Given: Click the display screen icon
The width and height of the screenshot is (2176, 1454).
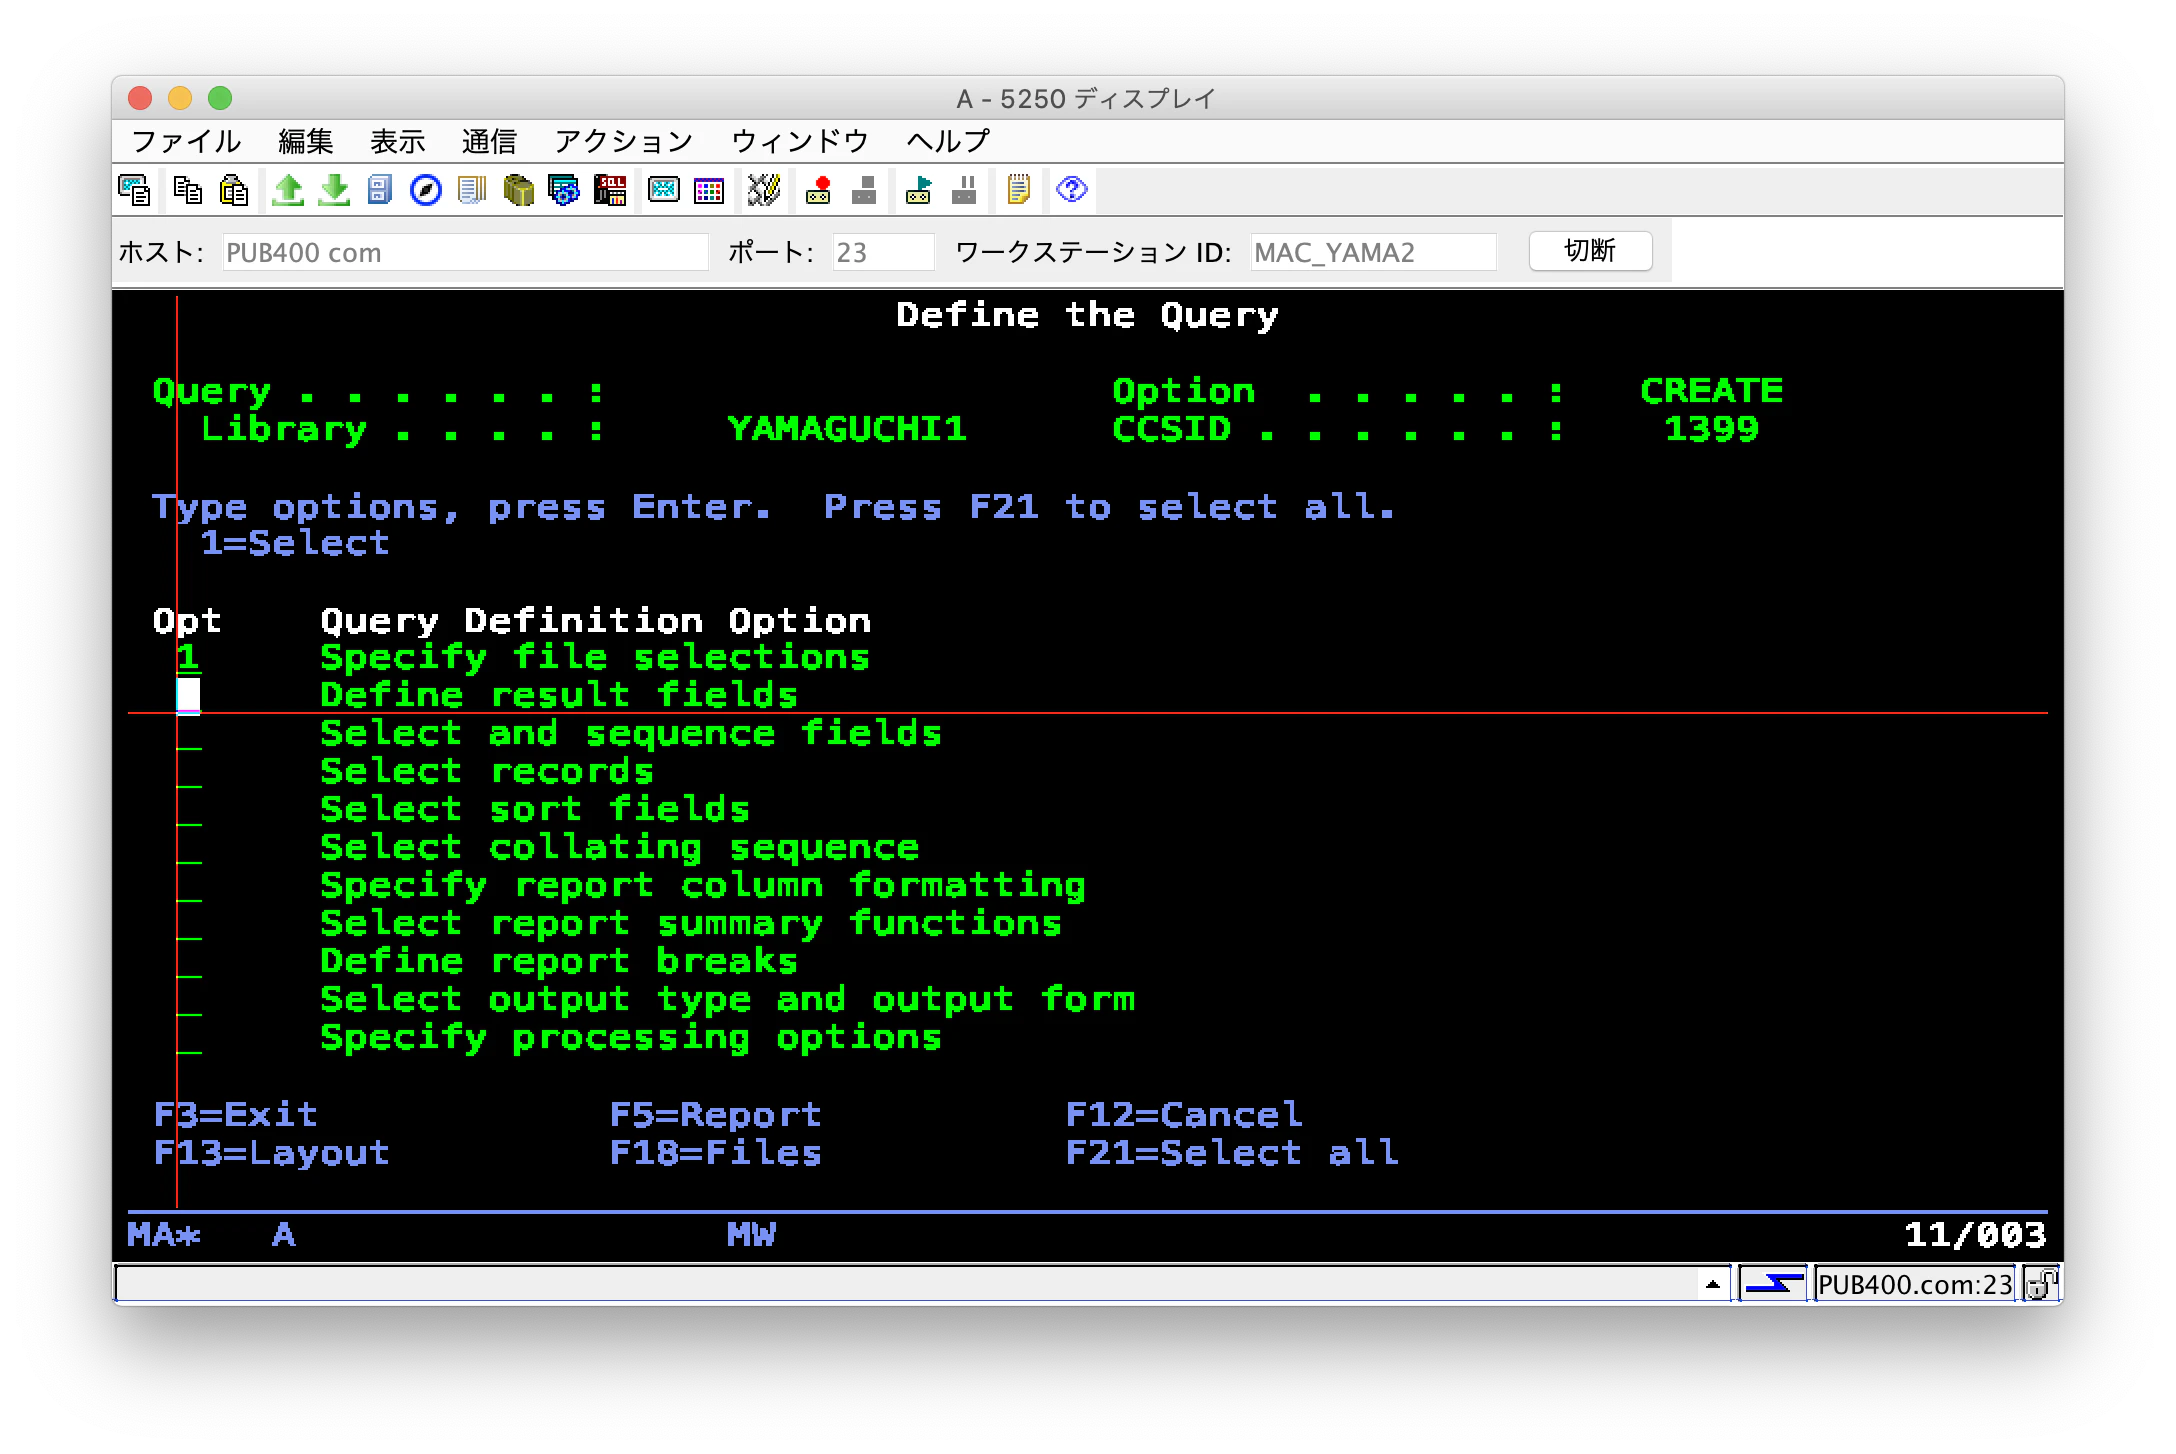Looking at the screenshot, I should pyautogui.click(x=664, y=190).
